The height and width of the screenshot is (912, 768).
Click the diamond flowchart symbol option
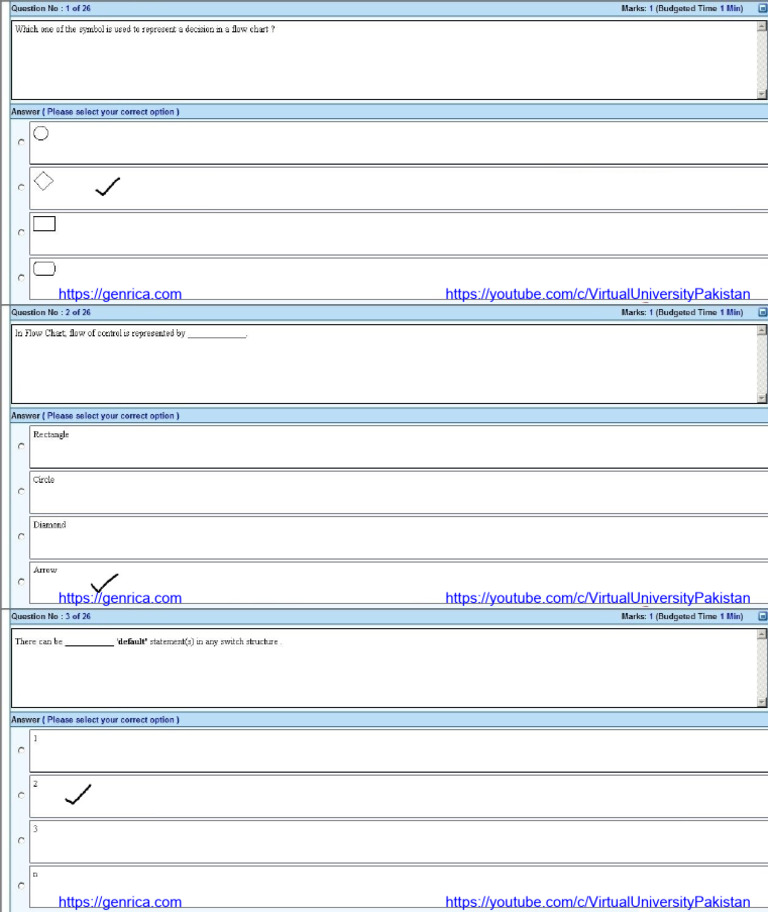[x=44, y=181]
